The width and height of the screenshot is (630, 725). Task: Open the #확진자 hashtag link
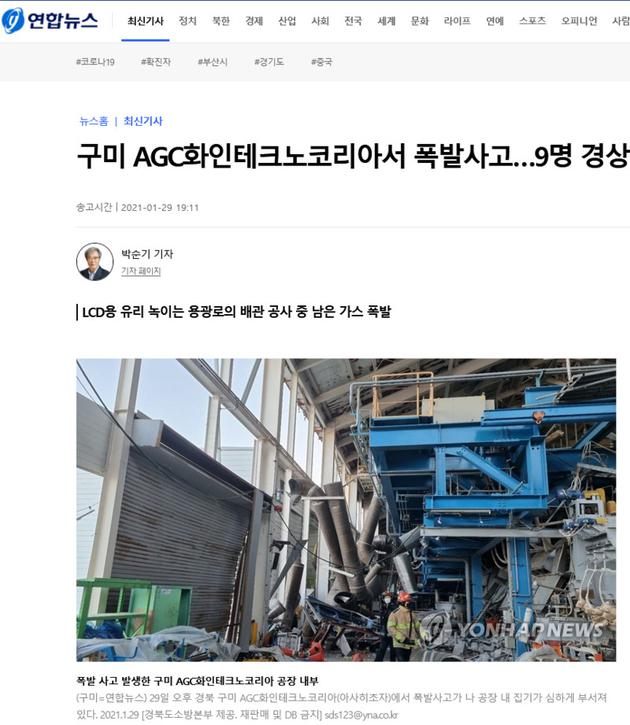[156, 62]
